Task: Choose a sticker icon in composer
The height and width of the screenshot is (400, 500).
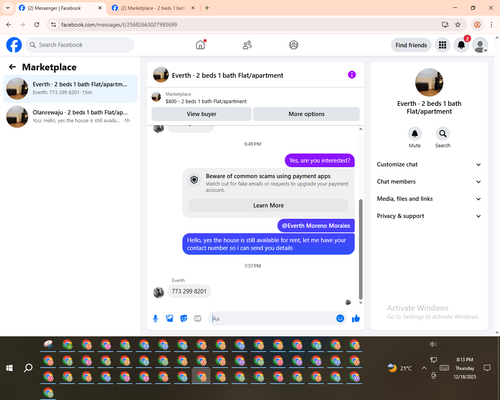Action: click(x=184, y=318)
